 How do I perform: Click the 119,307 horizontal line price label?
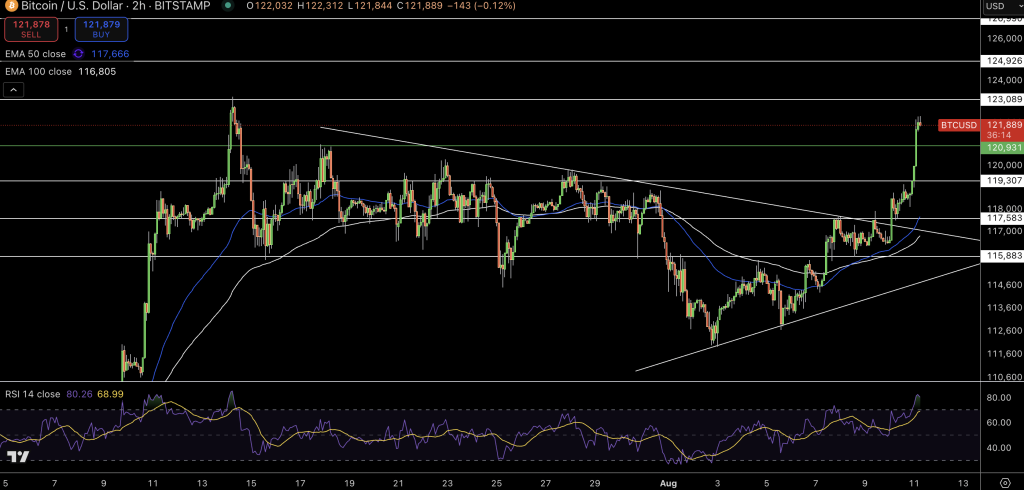pos(1001,180)
